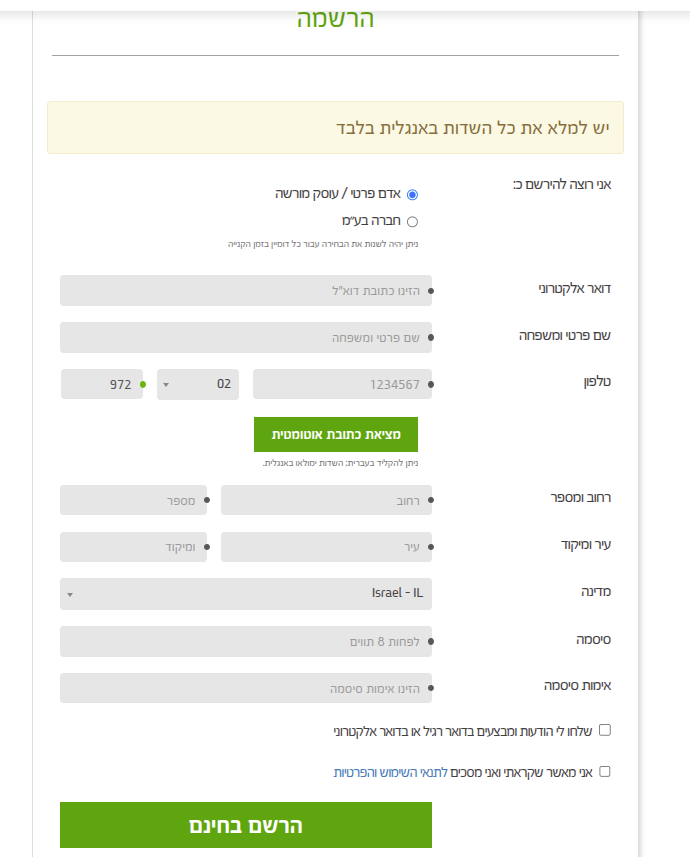Click the מספר house number field
The width and height of the screenshot is (690, 857).
click(133, 500)
